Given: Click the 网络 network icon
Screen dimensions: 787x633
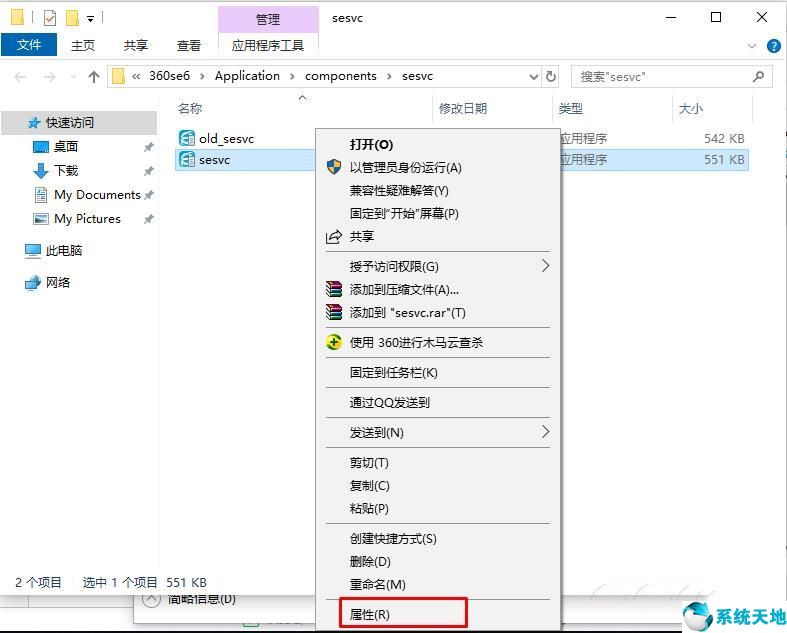Looking at the screenshot, I should pyautogui.click(x=33, y=283).
